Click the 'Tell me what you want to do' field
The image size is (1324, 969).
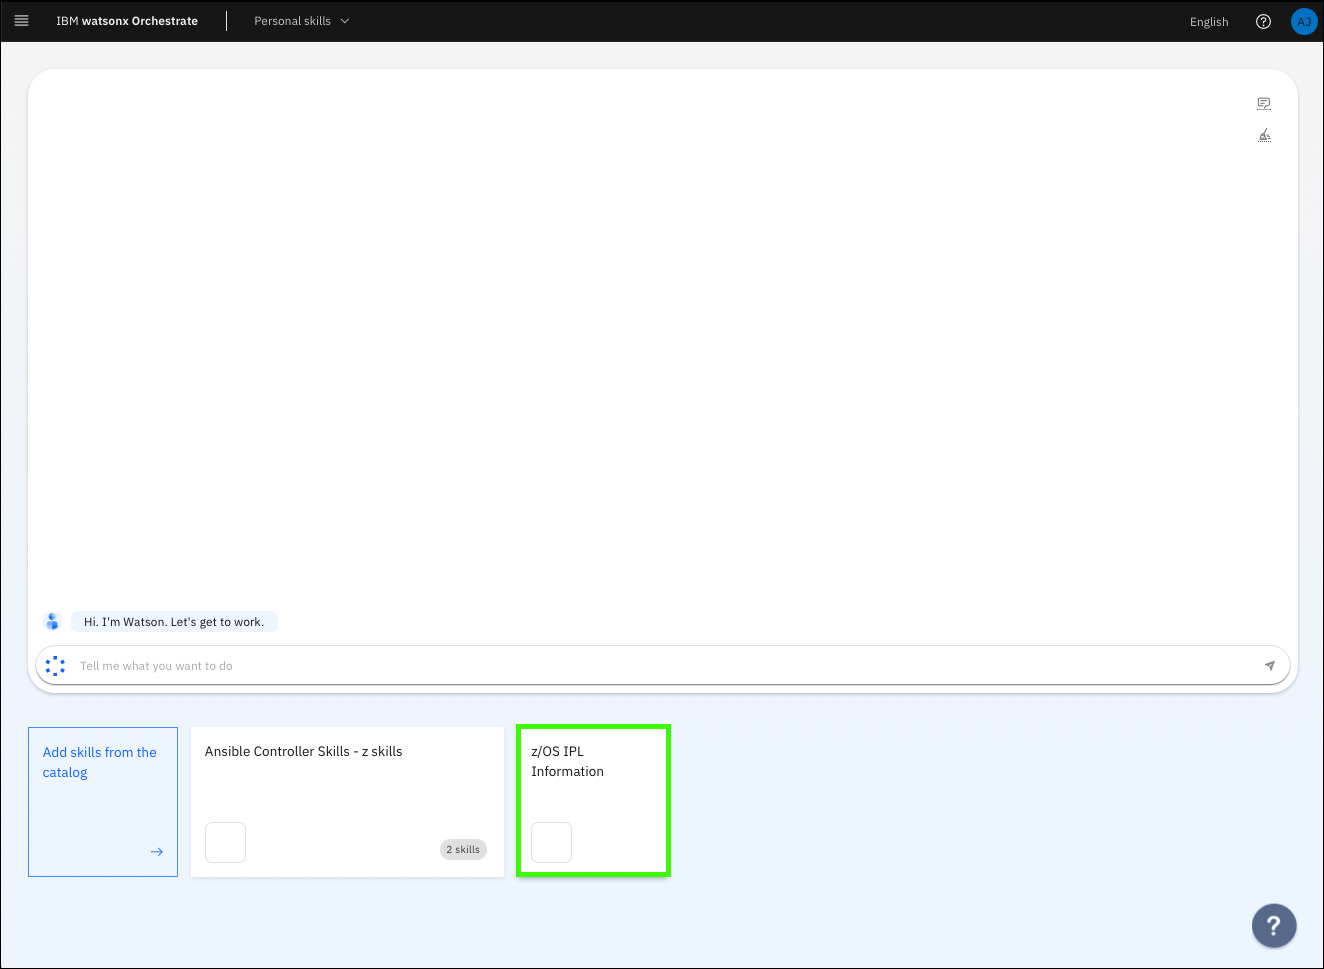pos(660,666)
